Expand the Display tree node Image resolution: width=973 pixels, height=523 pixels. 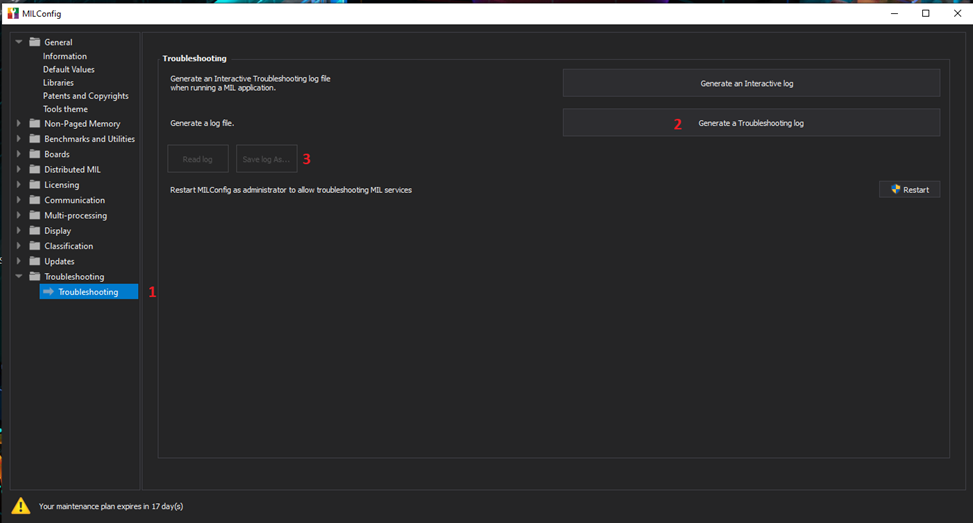[x=19, y=231]
